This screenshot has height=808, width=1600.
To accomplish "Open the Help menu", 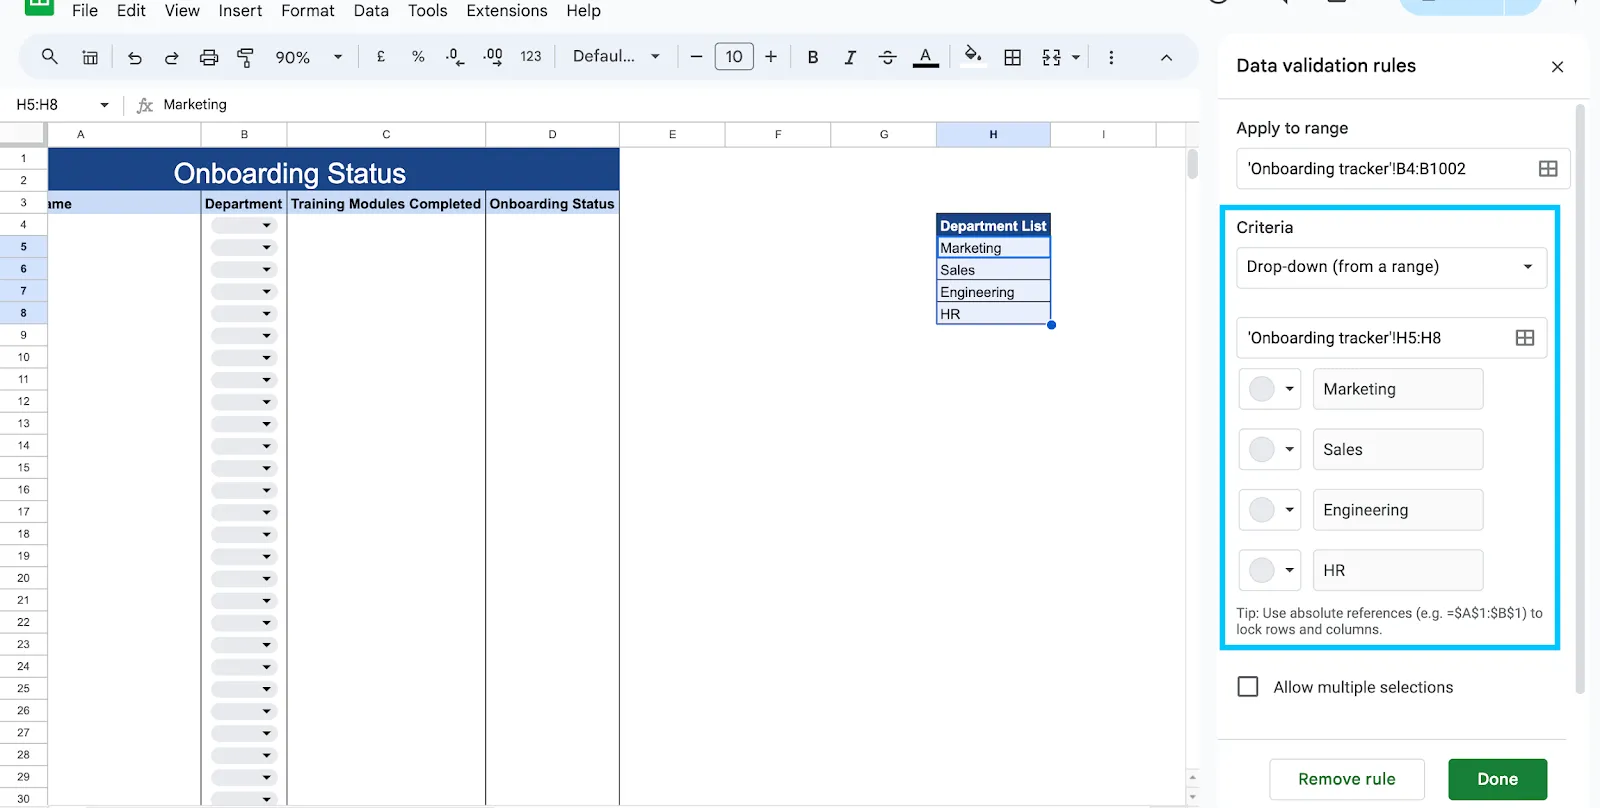I will pyautogui.click(x=583, y=11).
